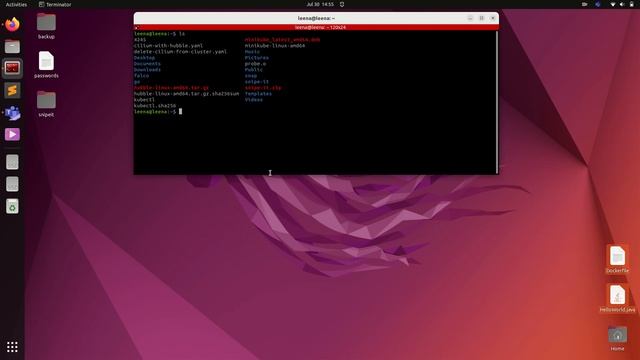The image size is (640, 360).
Task: Click the snap directory name in output
Action: (251, 76)
